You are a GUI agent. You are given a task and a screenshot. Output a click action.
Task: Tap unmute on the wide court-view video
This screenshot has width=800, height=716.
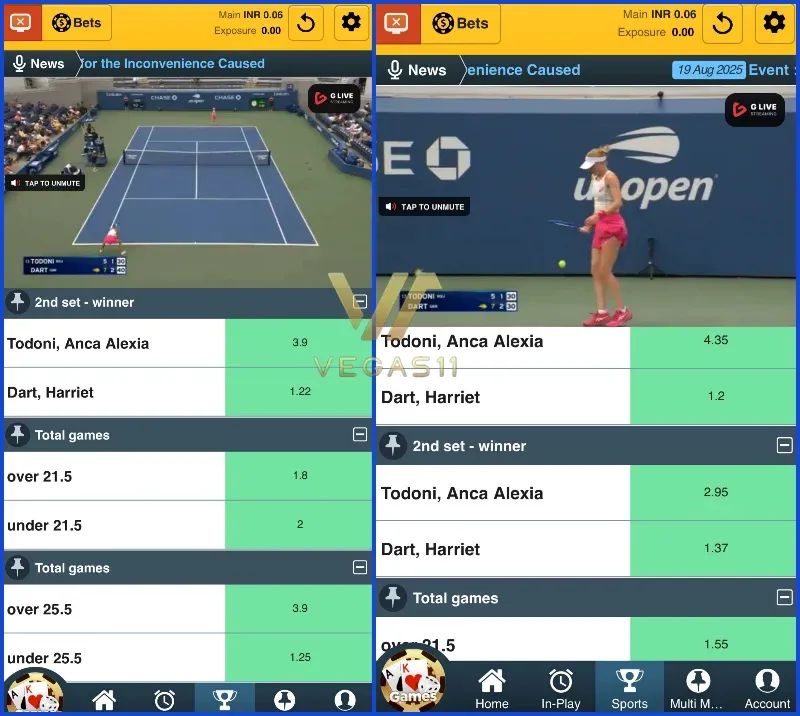tap(46, 183)
